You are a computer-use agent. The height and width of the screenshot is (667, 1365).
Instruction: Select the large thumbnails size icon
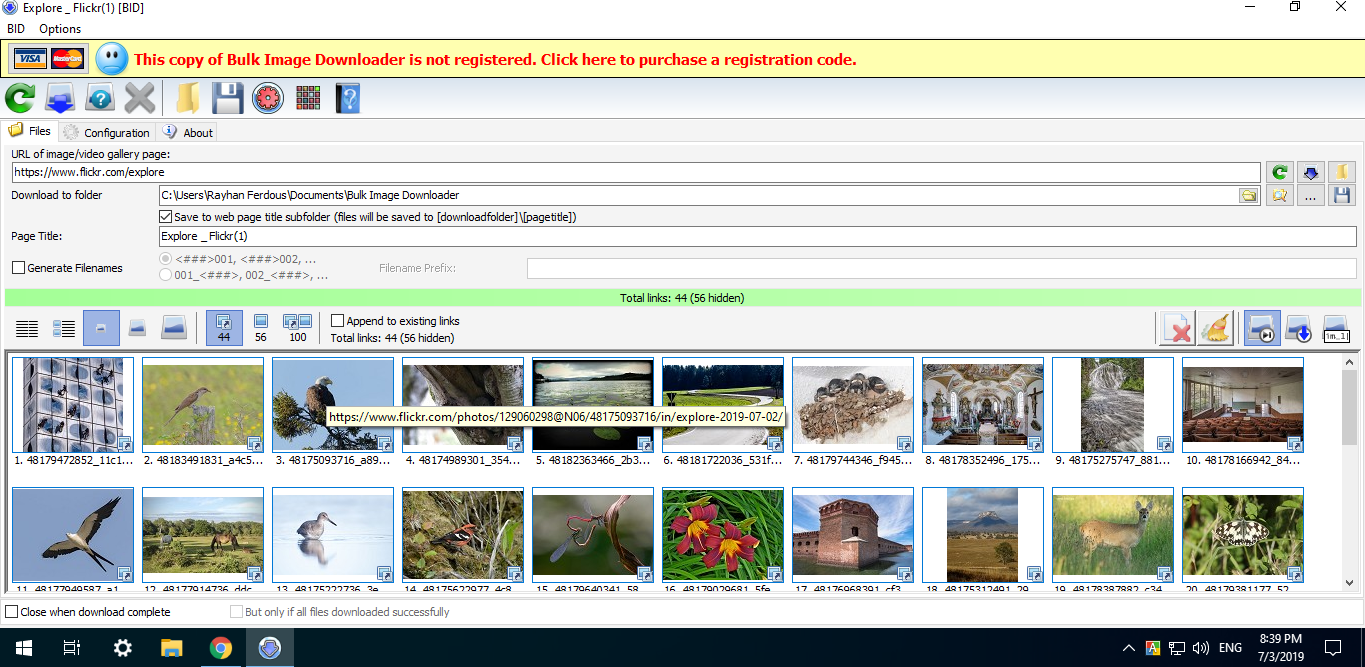click(174, 328)
